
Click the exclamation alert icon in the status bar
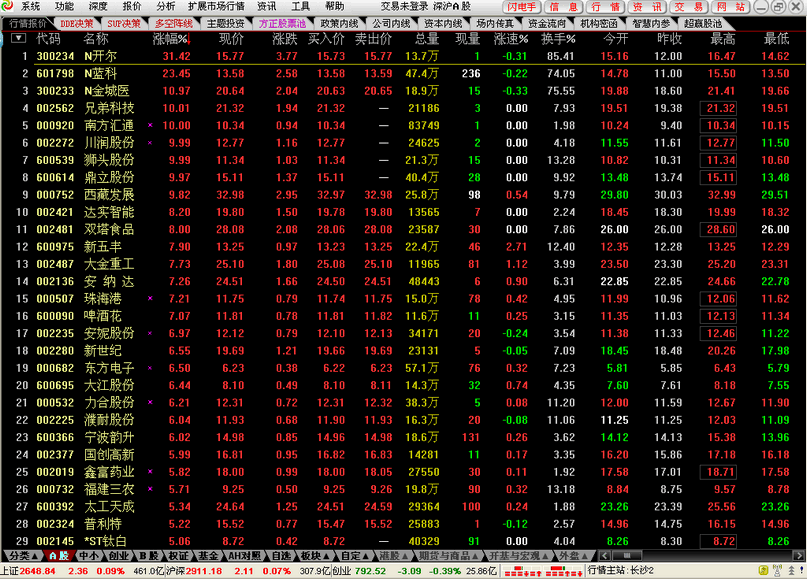point(801,570)
